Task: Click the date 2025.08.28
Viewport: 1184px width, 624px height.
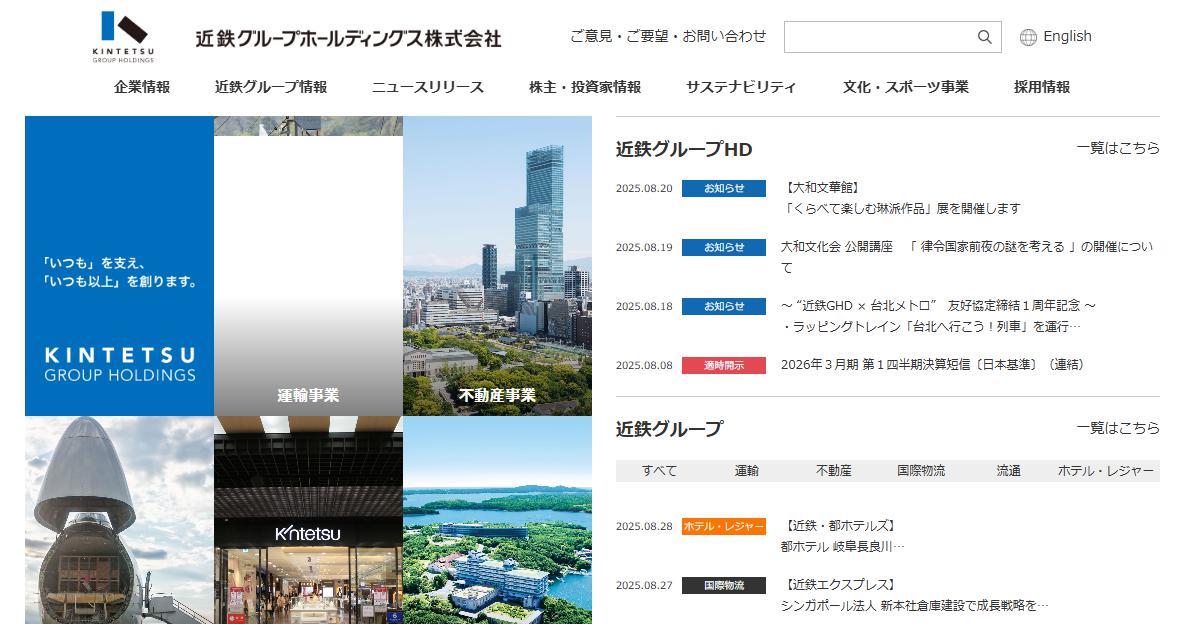Action: coord(644,527)
